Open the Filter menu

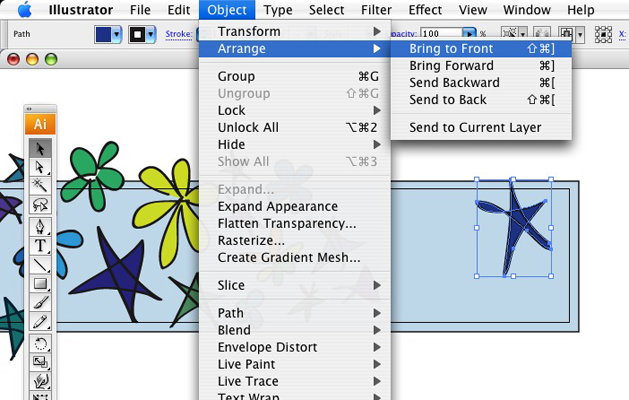coord(376,10)
